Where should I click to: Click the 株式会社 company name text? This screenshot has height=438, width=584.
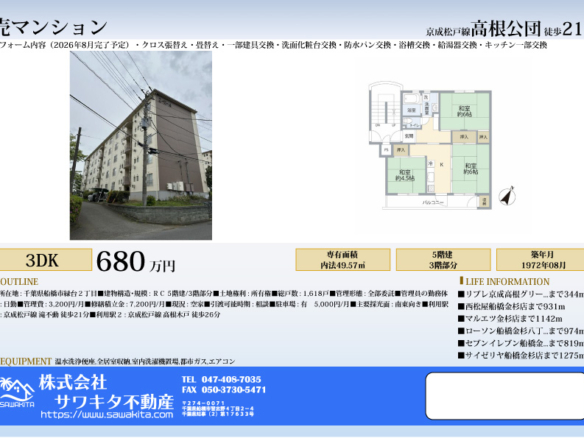(73, 383)
